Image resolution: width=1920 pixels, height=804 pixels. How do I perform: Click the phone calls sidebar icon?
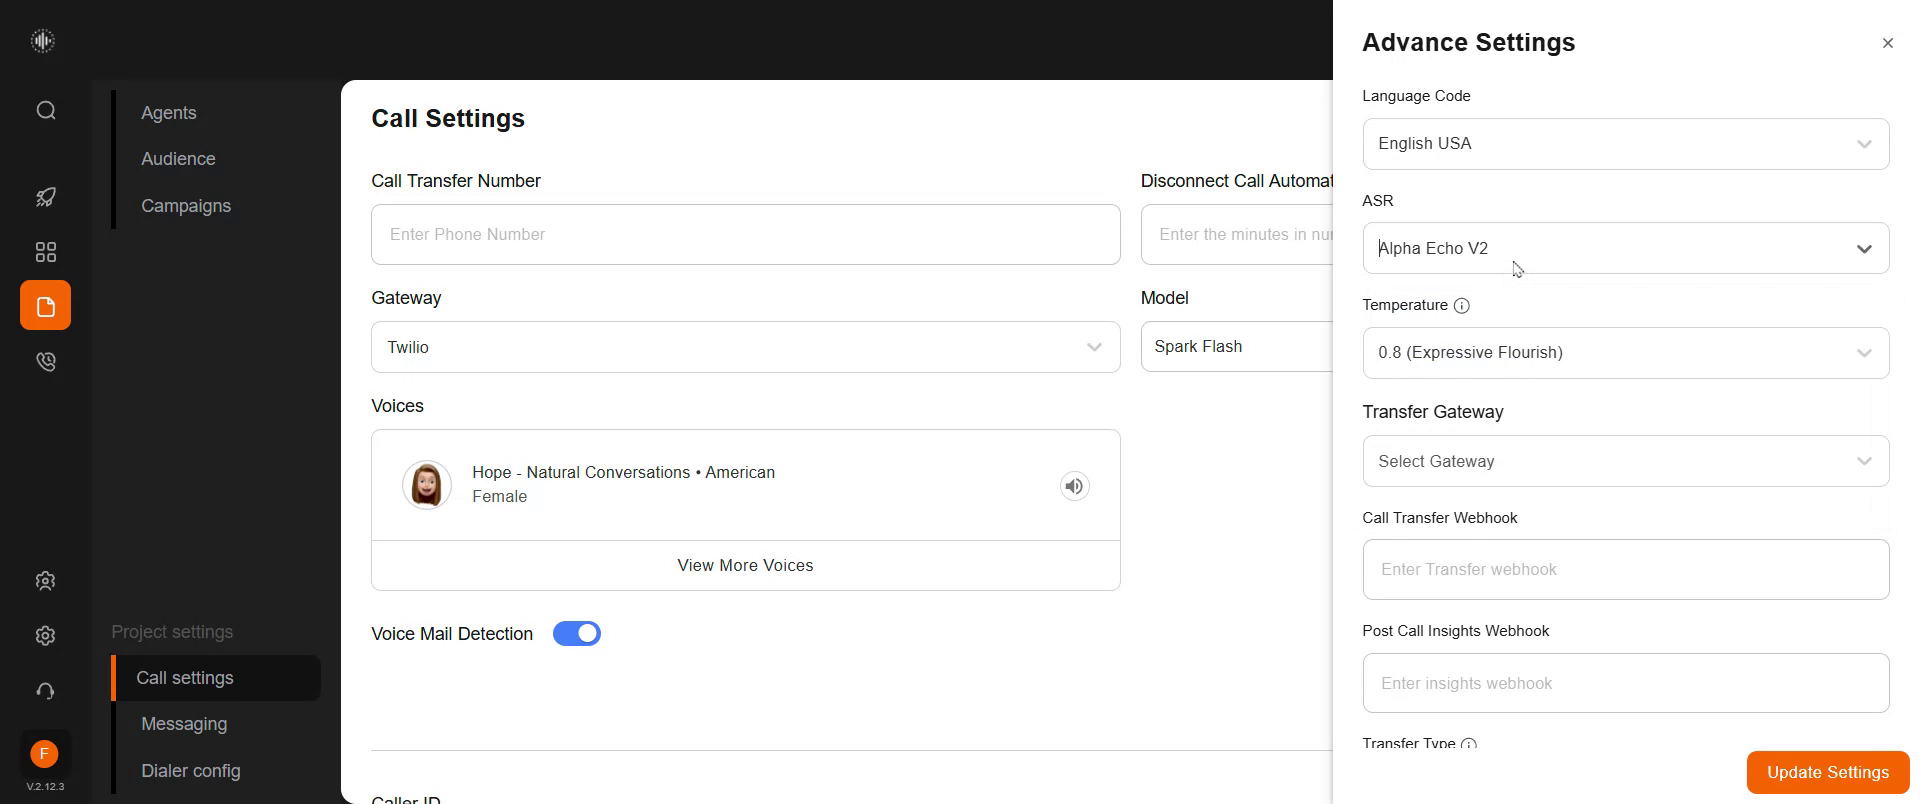[46, 361]
